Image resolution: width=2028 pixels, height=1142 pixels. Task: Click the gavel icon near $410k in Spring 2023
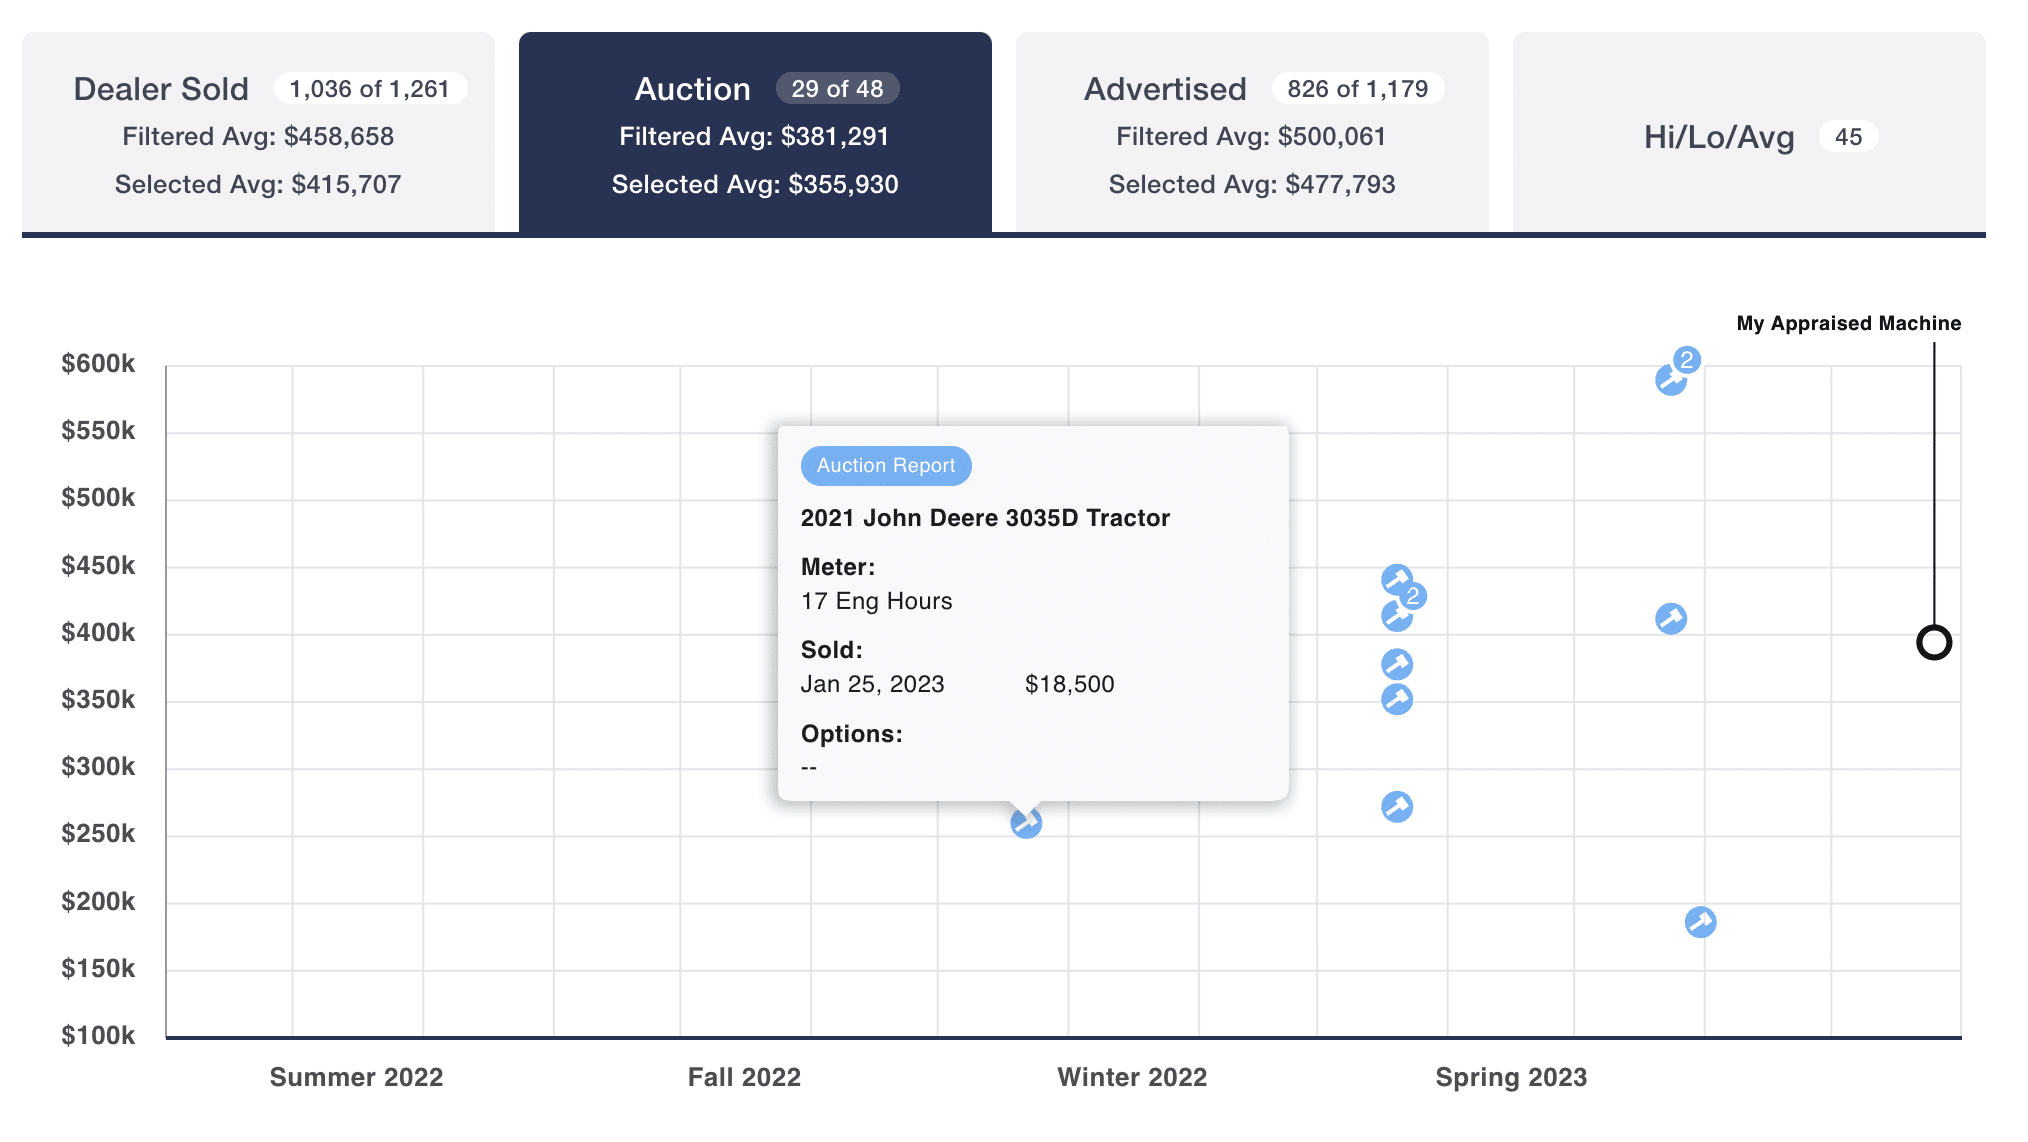tap(1669, 618)
